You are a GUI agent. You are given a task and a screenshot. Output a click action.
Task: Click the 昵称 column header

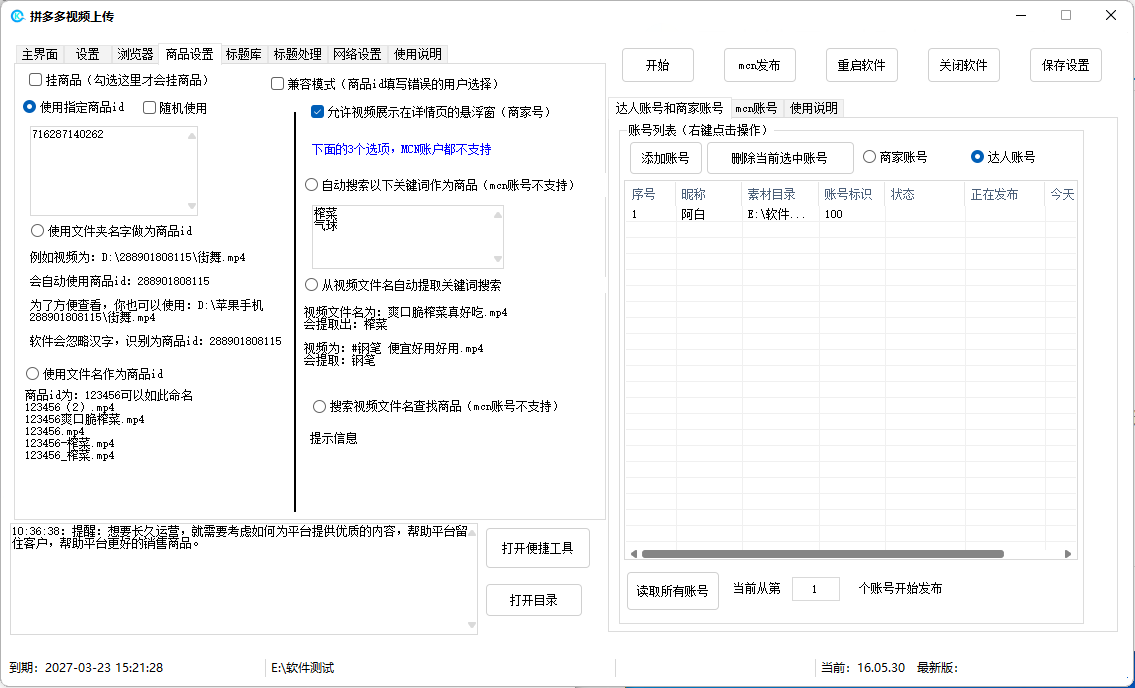pos(709,194)
